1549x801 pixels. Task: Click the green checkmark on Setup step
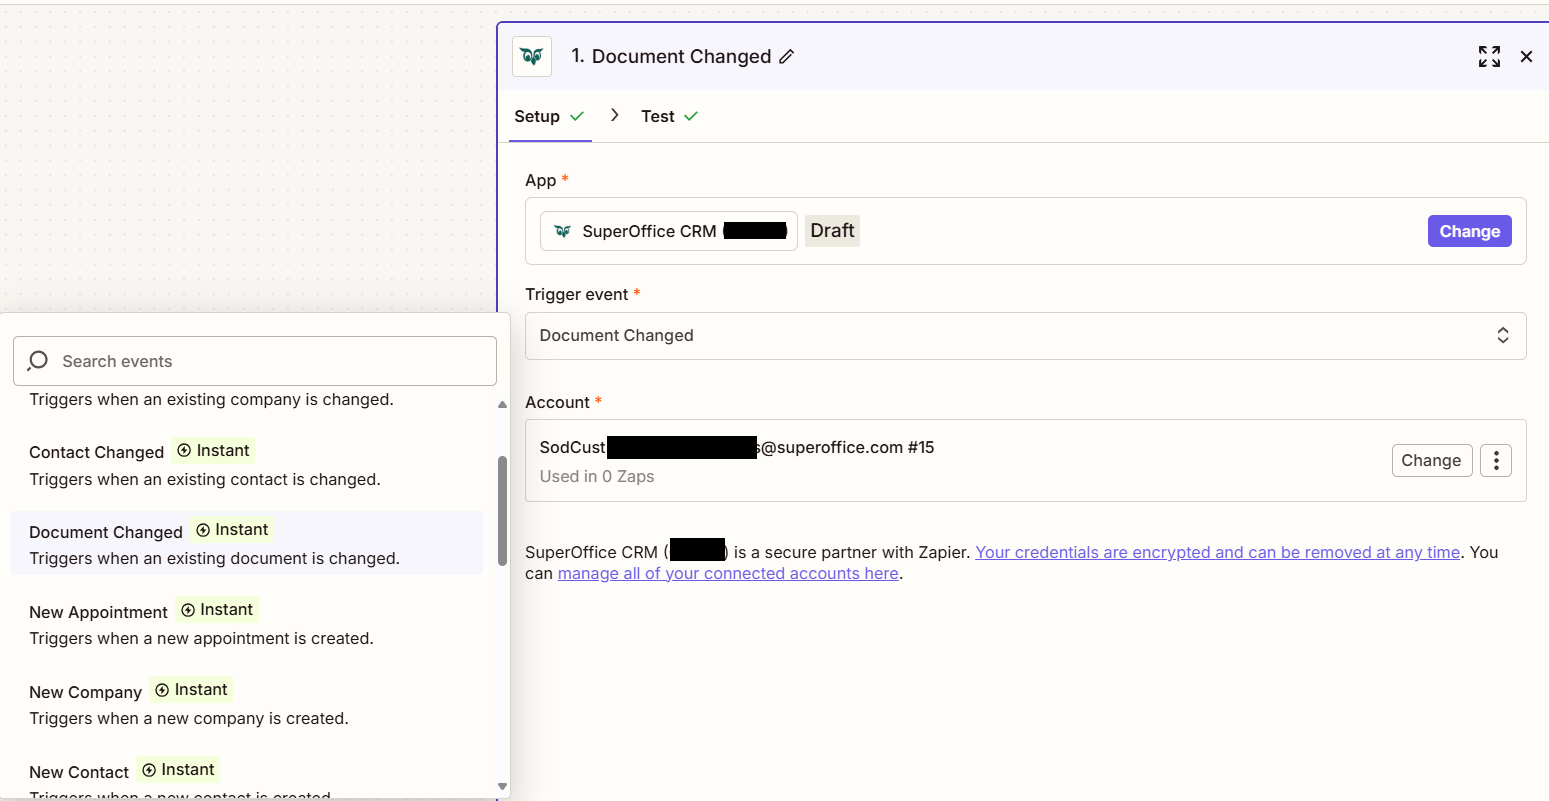579,115
